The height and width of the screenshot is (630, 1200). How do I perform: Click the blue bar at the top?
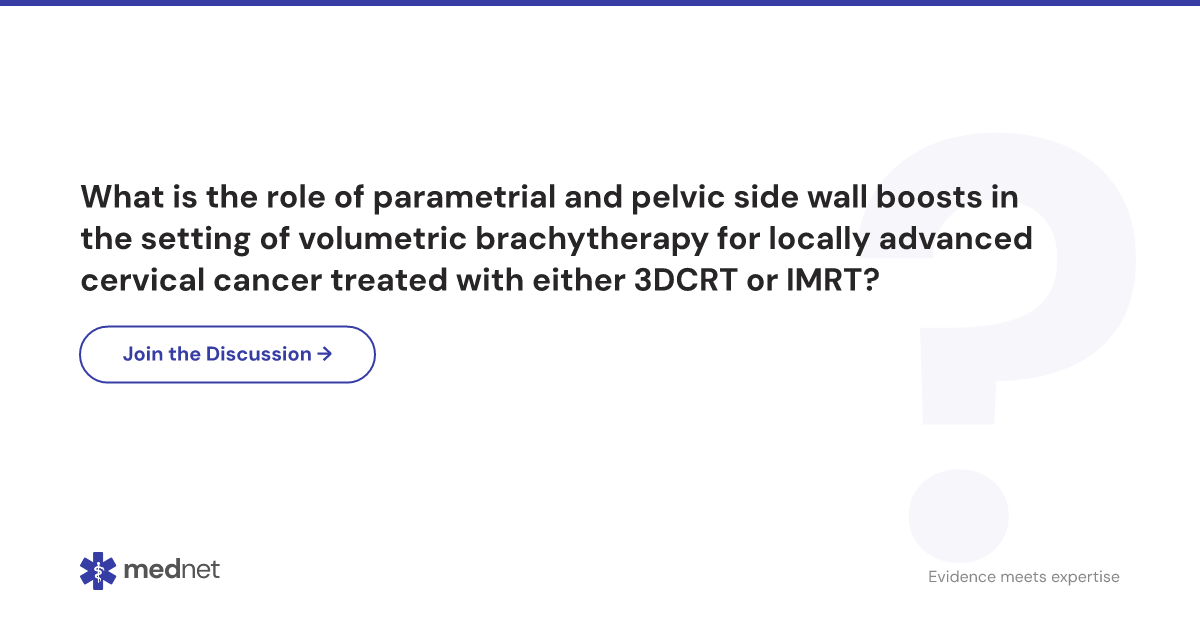coord(600,3)
